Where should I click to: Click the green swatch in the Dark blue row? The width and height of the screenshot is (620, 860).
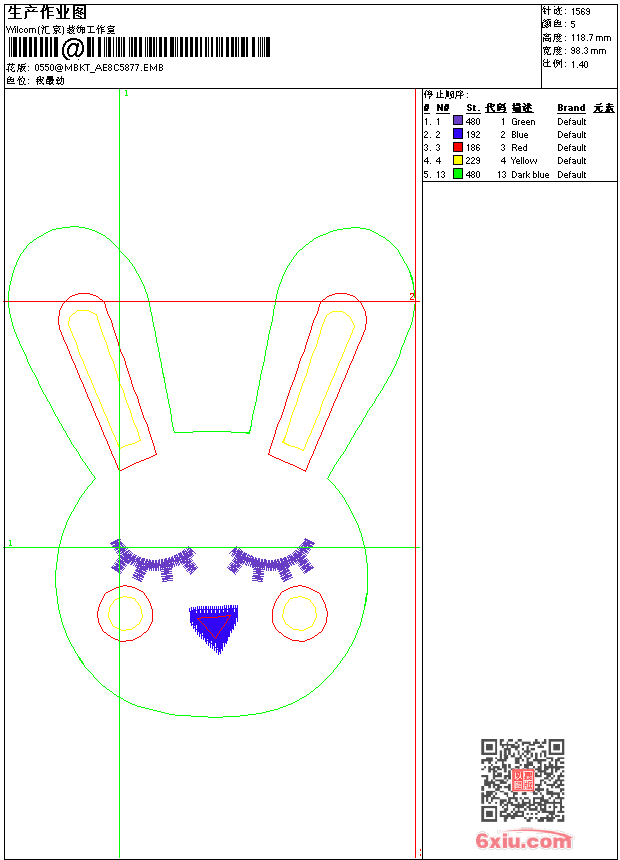458,173
